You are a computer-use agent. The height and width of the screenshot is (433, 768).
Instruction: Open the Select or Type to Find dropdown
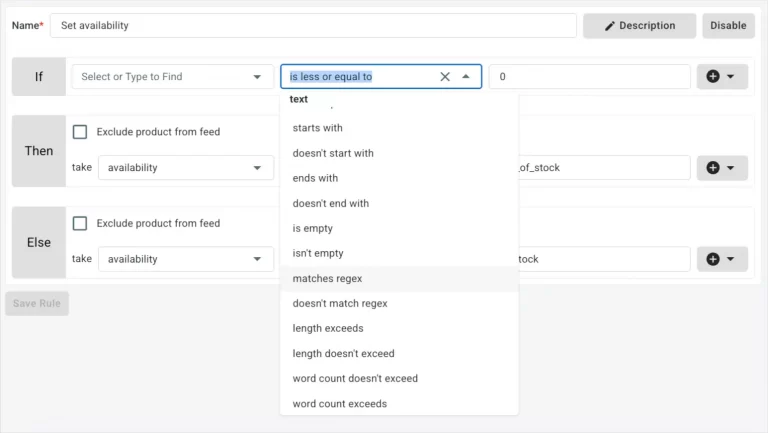(x=172, y=77)
